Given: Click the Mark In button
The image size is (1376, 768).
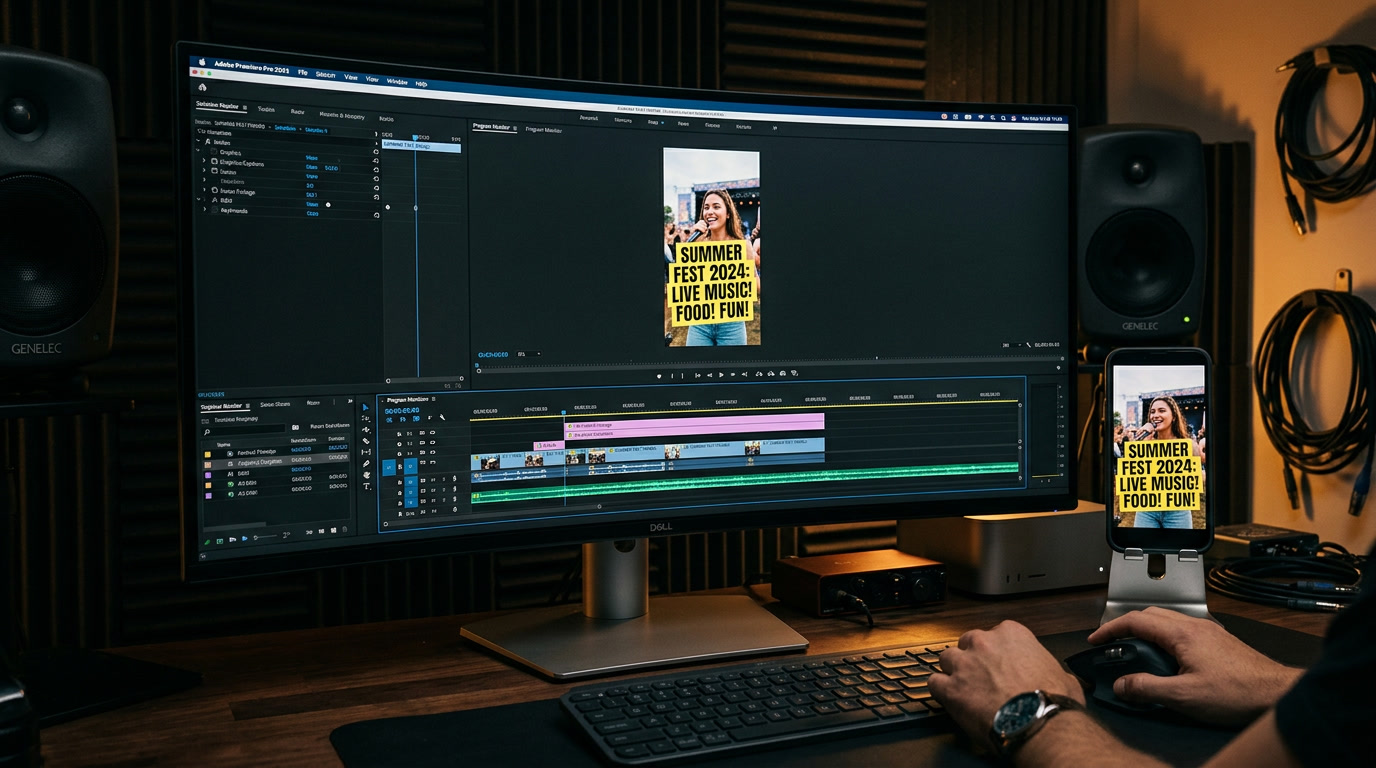Looking at the screenshot, I should point(672,375).
